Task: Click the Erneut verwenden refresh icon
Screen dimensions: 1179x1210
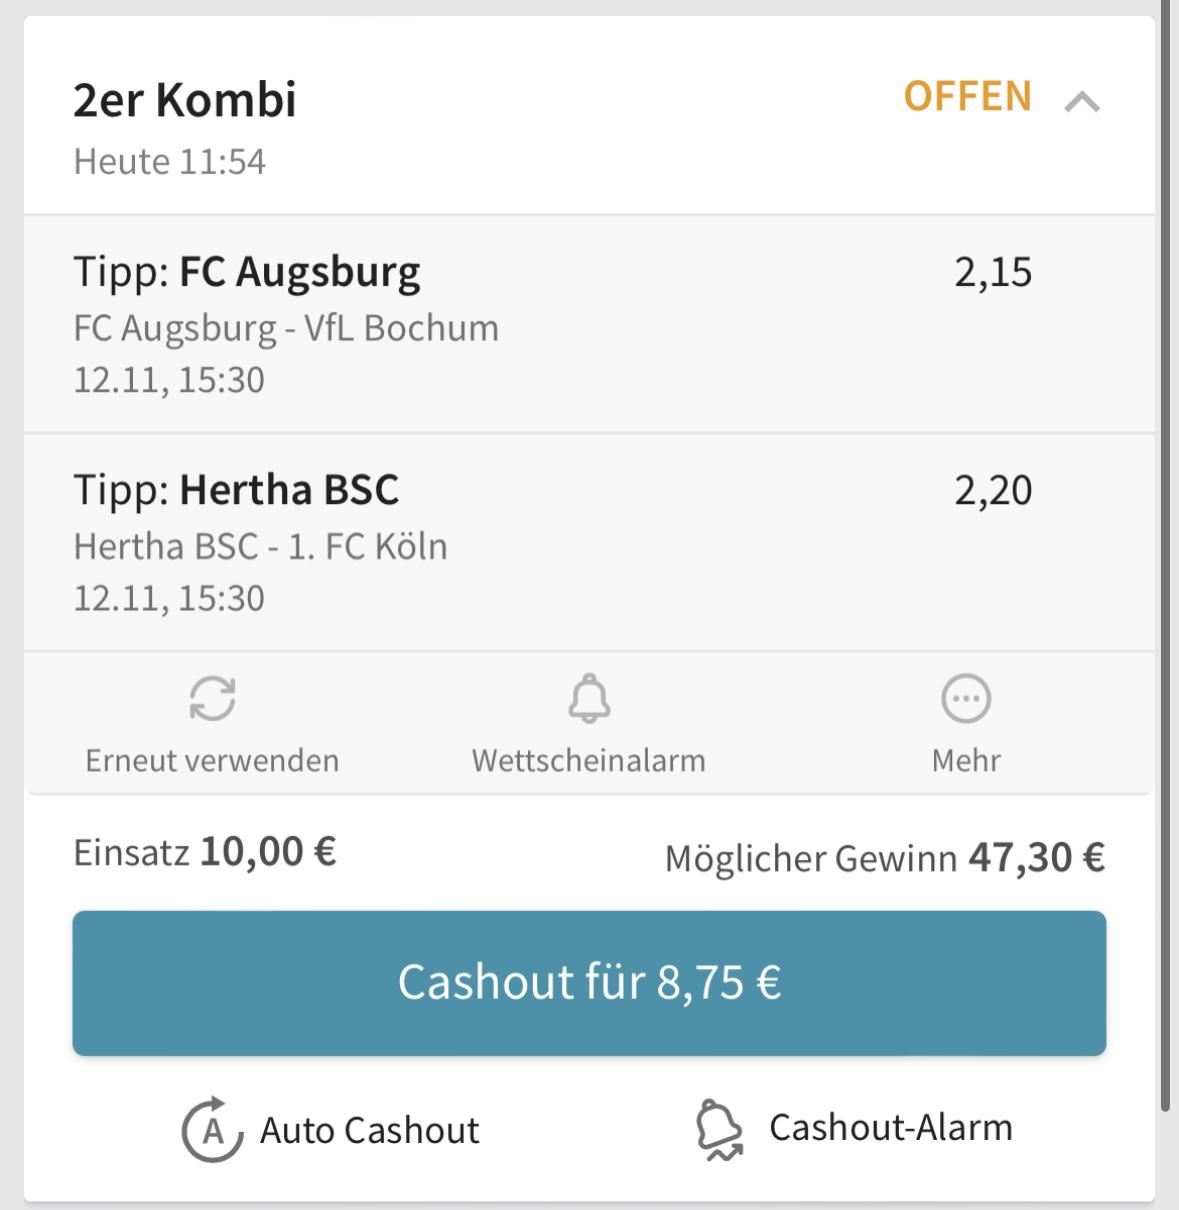Action: tap(213, 699)
